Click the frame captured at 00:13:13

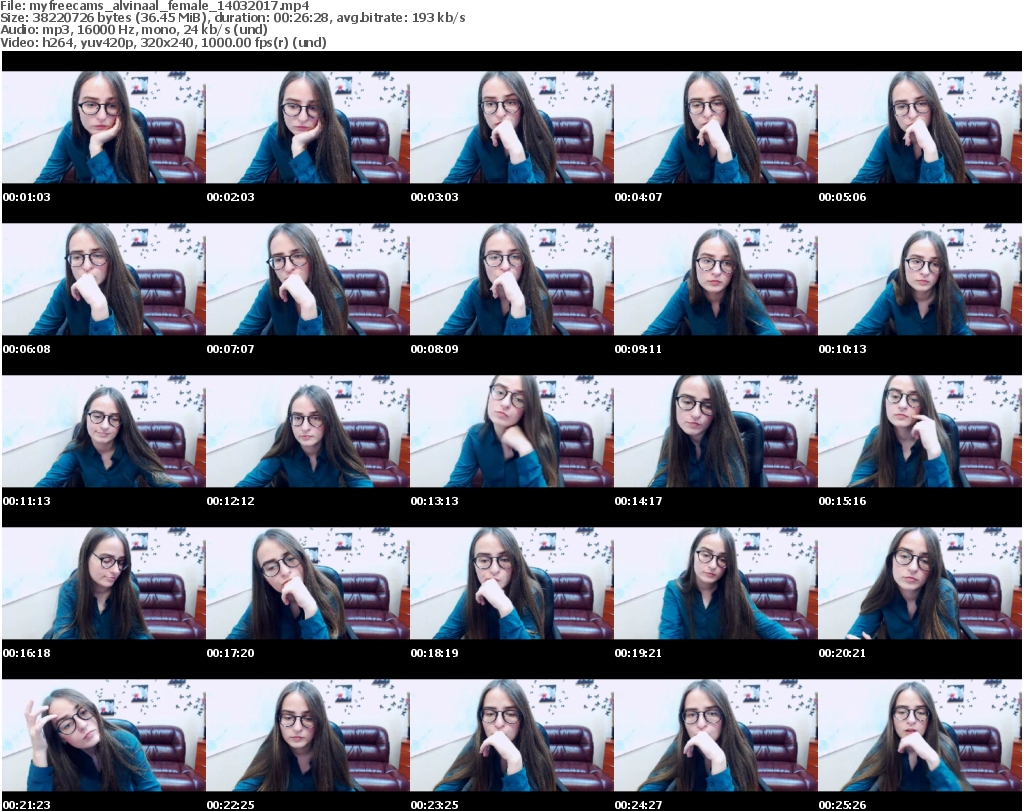[x=512, y=432]
